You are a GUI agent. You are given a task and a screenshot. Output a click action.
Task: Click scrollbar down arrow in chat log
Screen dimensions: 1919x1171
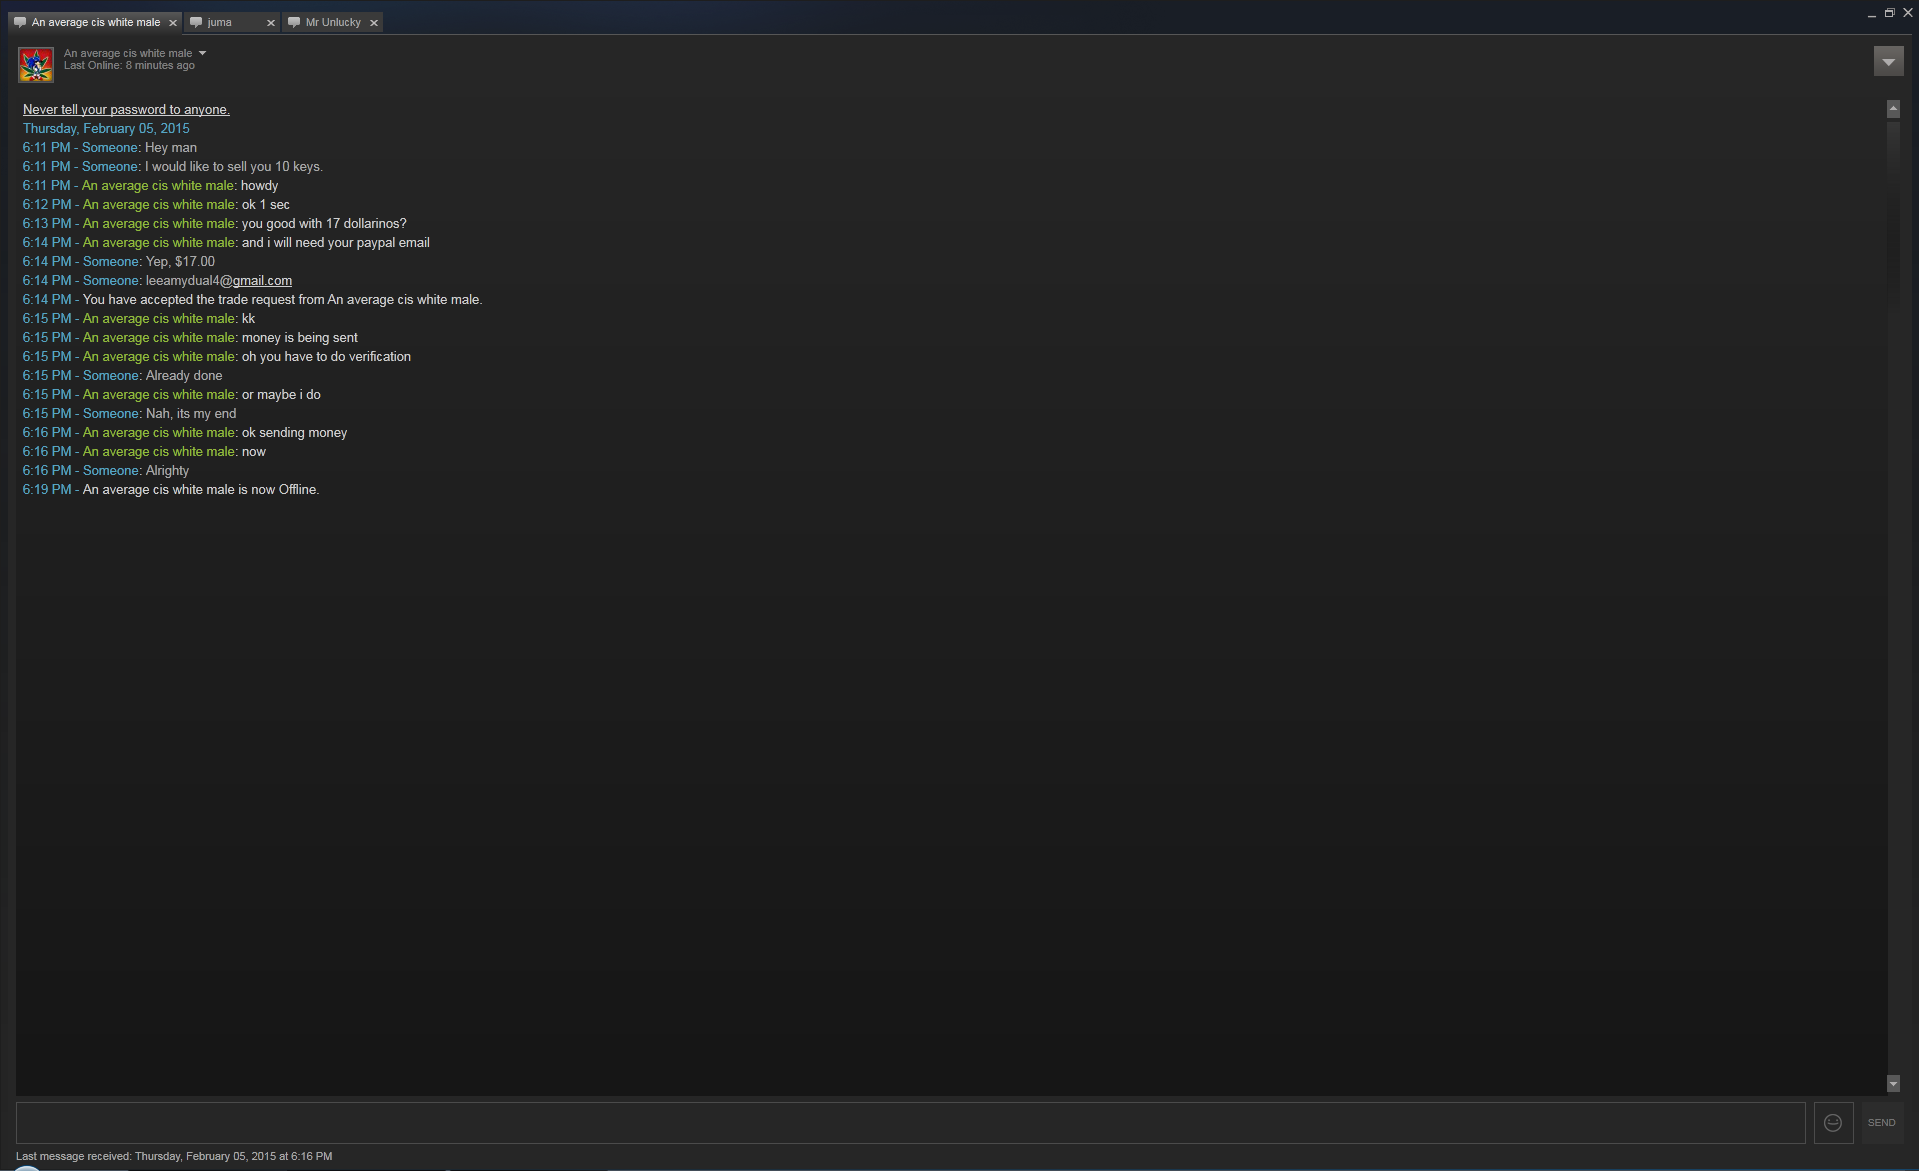click(x=1893, y=1084)
